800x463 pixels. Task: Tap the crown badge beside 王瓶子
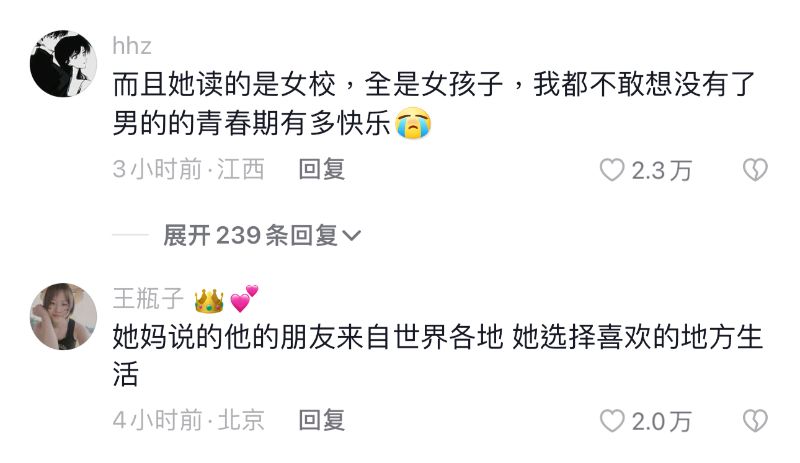point(209,300)
